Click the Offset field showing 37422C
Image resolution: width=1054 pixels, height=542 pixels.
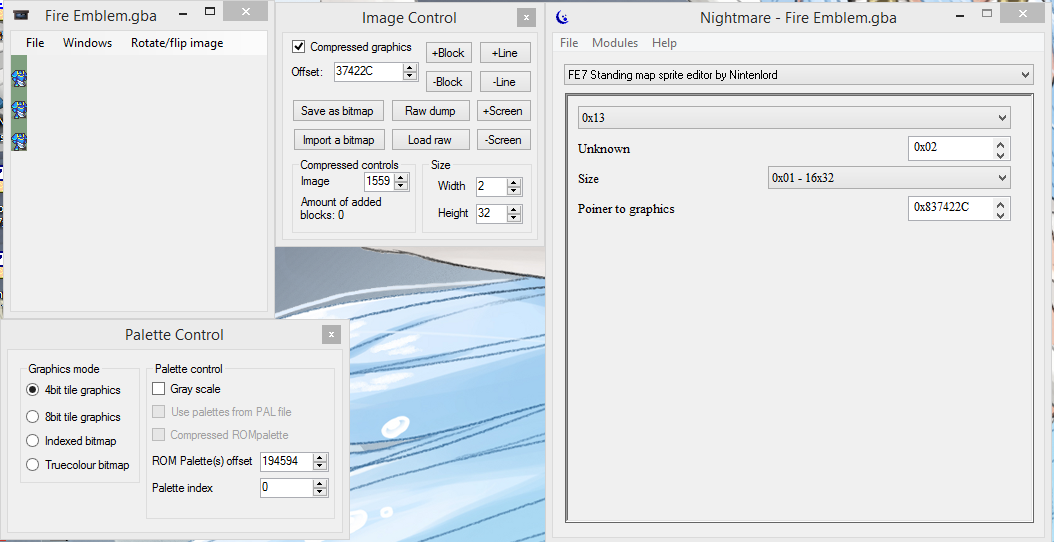click(369, 71)
